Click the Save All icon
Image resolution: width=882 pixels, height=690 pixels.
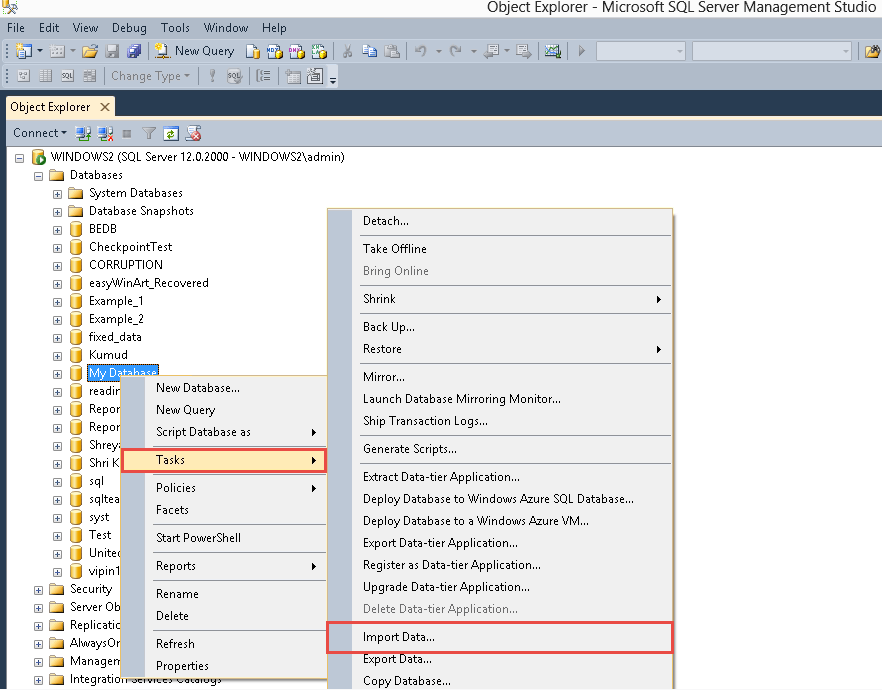pyautogui.click(x=134, y=51)
